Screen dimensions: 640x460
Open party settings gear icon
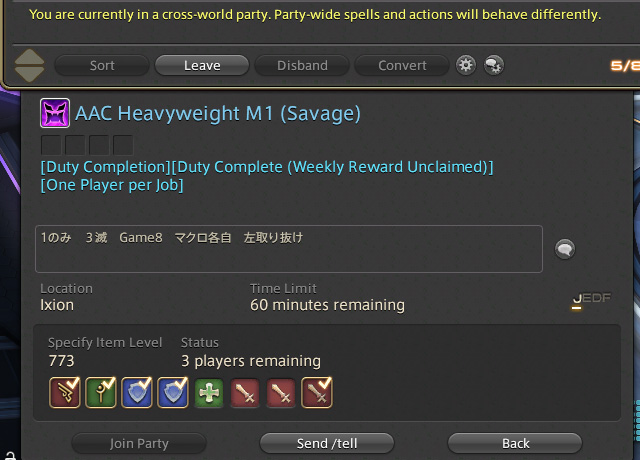coord(466,65)
